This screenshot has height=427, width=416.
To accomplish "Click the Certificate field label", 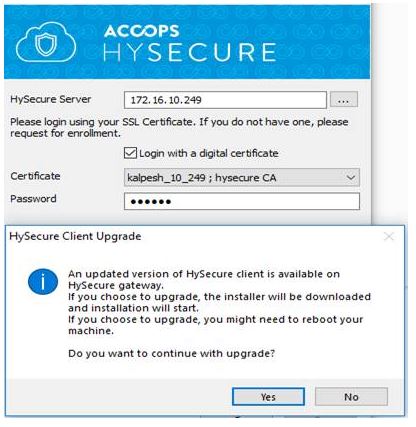I will coord(35,176).
